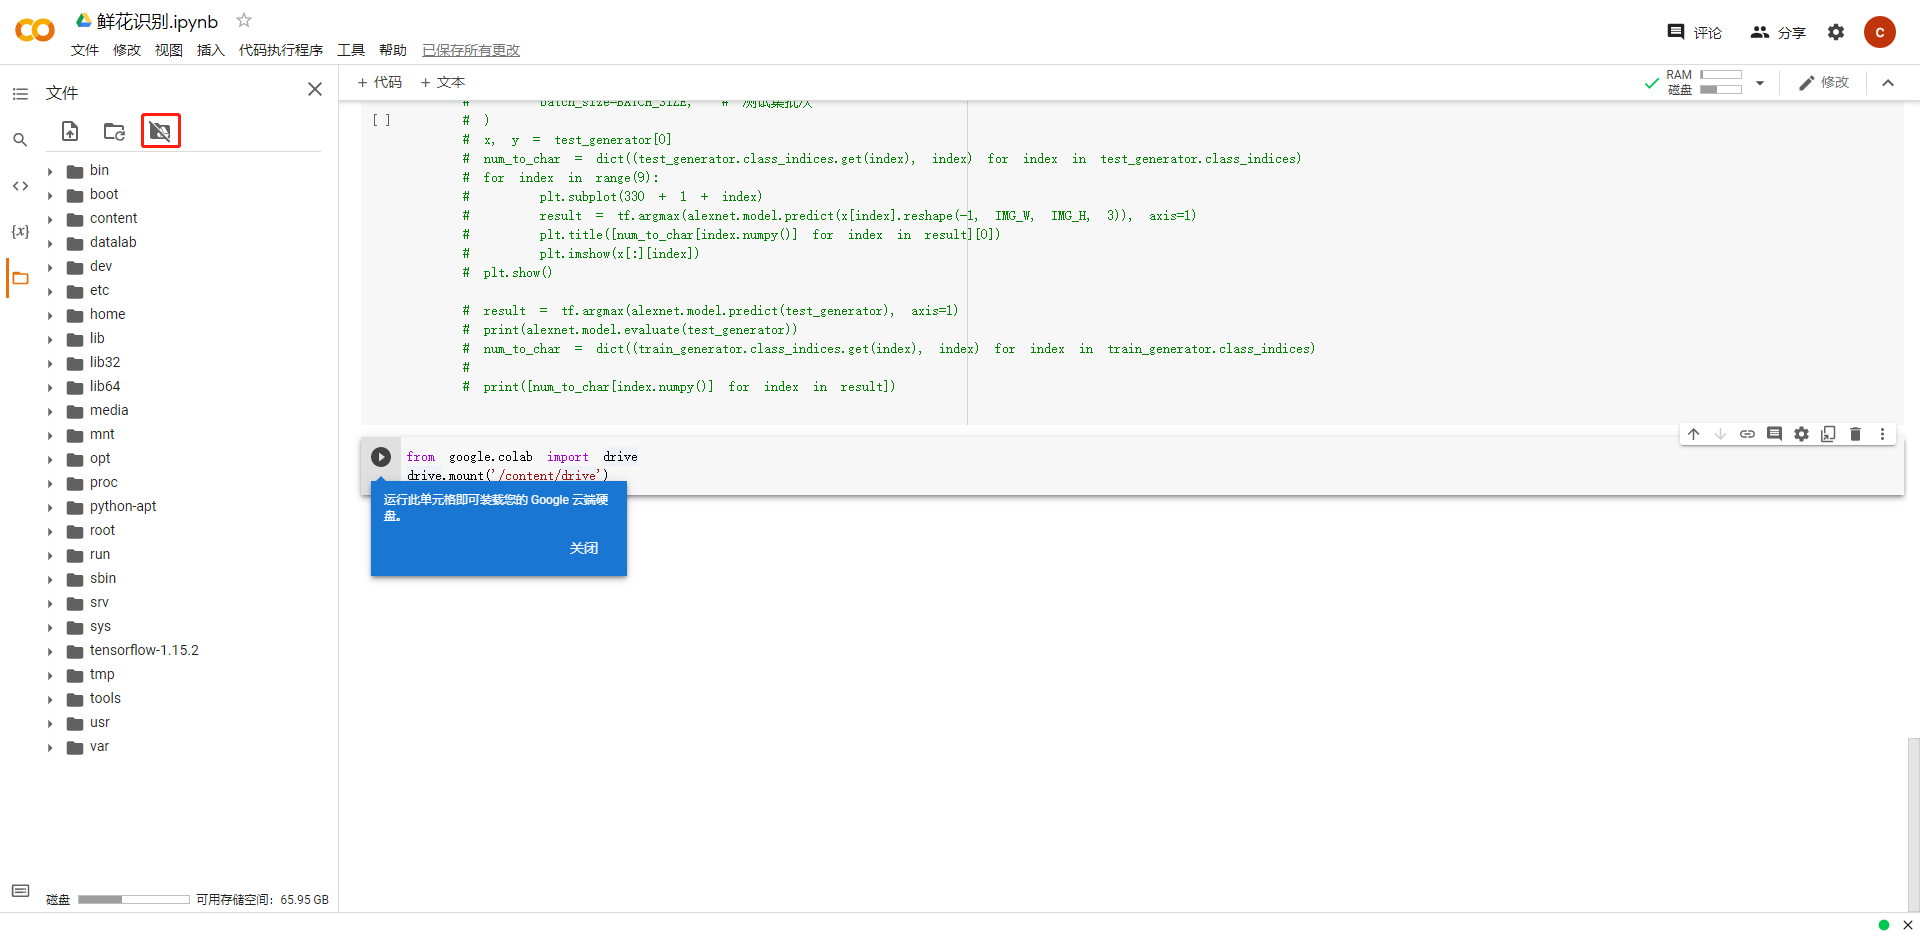Image resolution: width=1920 pixels, height=937 pixels.
Task: Open notebook settings gear in header
Action: pos(1836,32)
